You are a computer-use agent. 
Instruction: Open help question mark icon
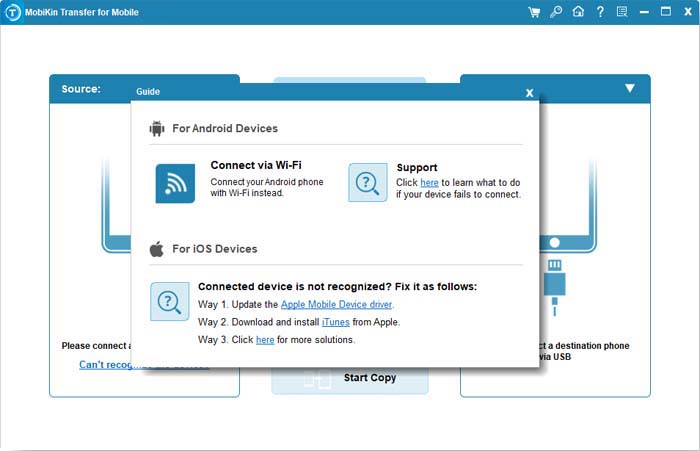coord(600,12)
